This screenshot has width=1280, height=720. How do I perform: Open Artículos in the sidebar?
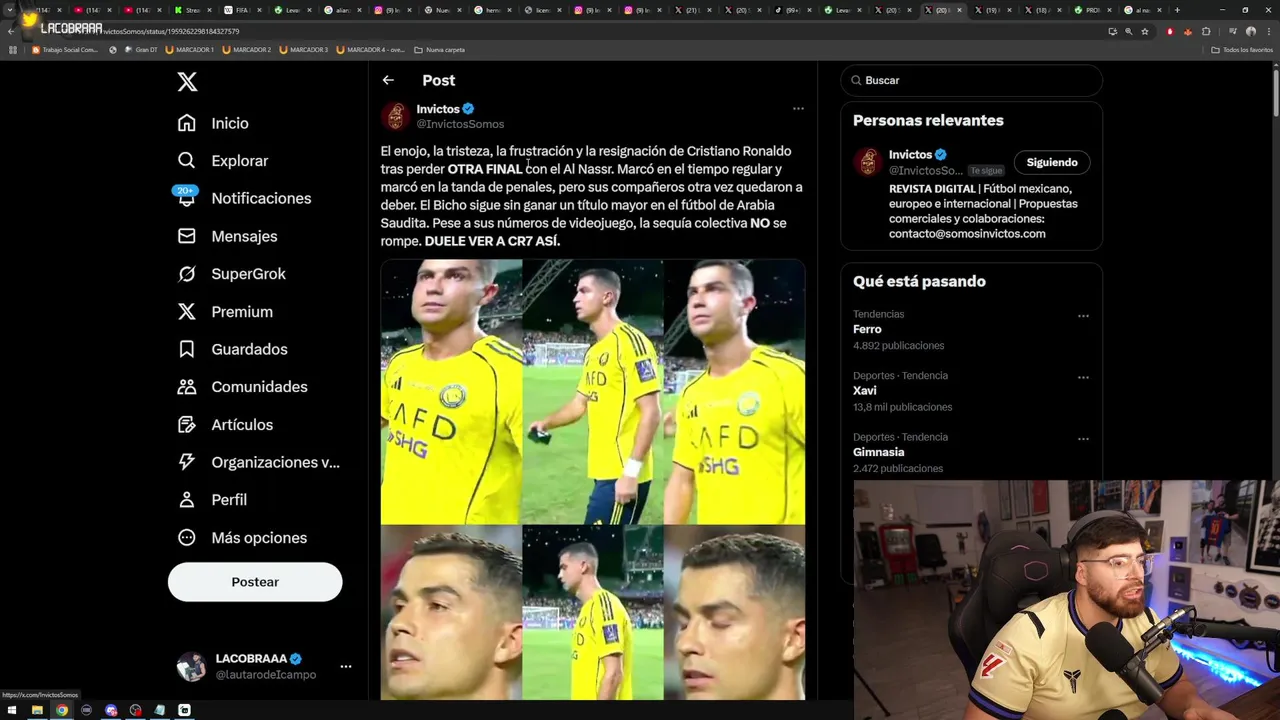(x=225, y=425)
